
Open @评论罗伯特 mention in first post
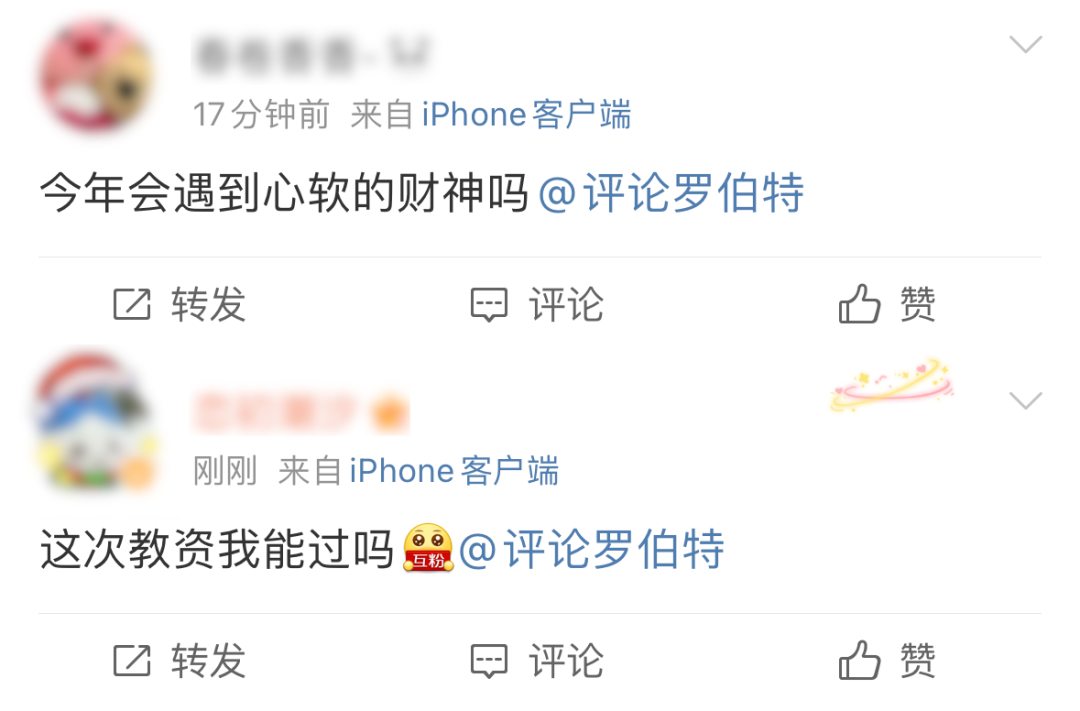point(671,193)
